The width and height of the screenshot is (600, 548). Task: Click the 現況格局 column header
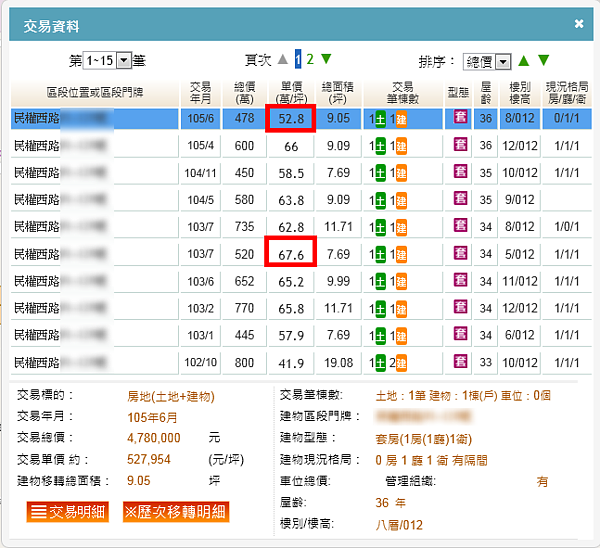567,93
